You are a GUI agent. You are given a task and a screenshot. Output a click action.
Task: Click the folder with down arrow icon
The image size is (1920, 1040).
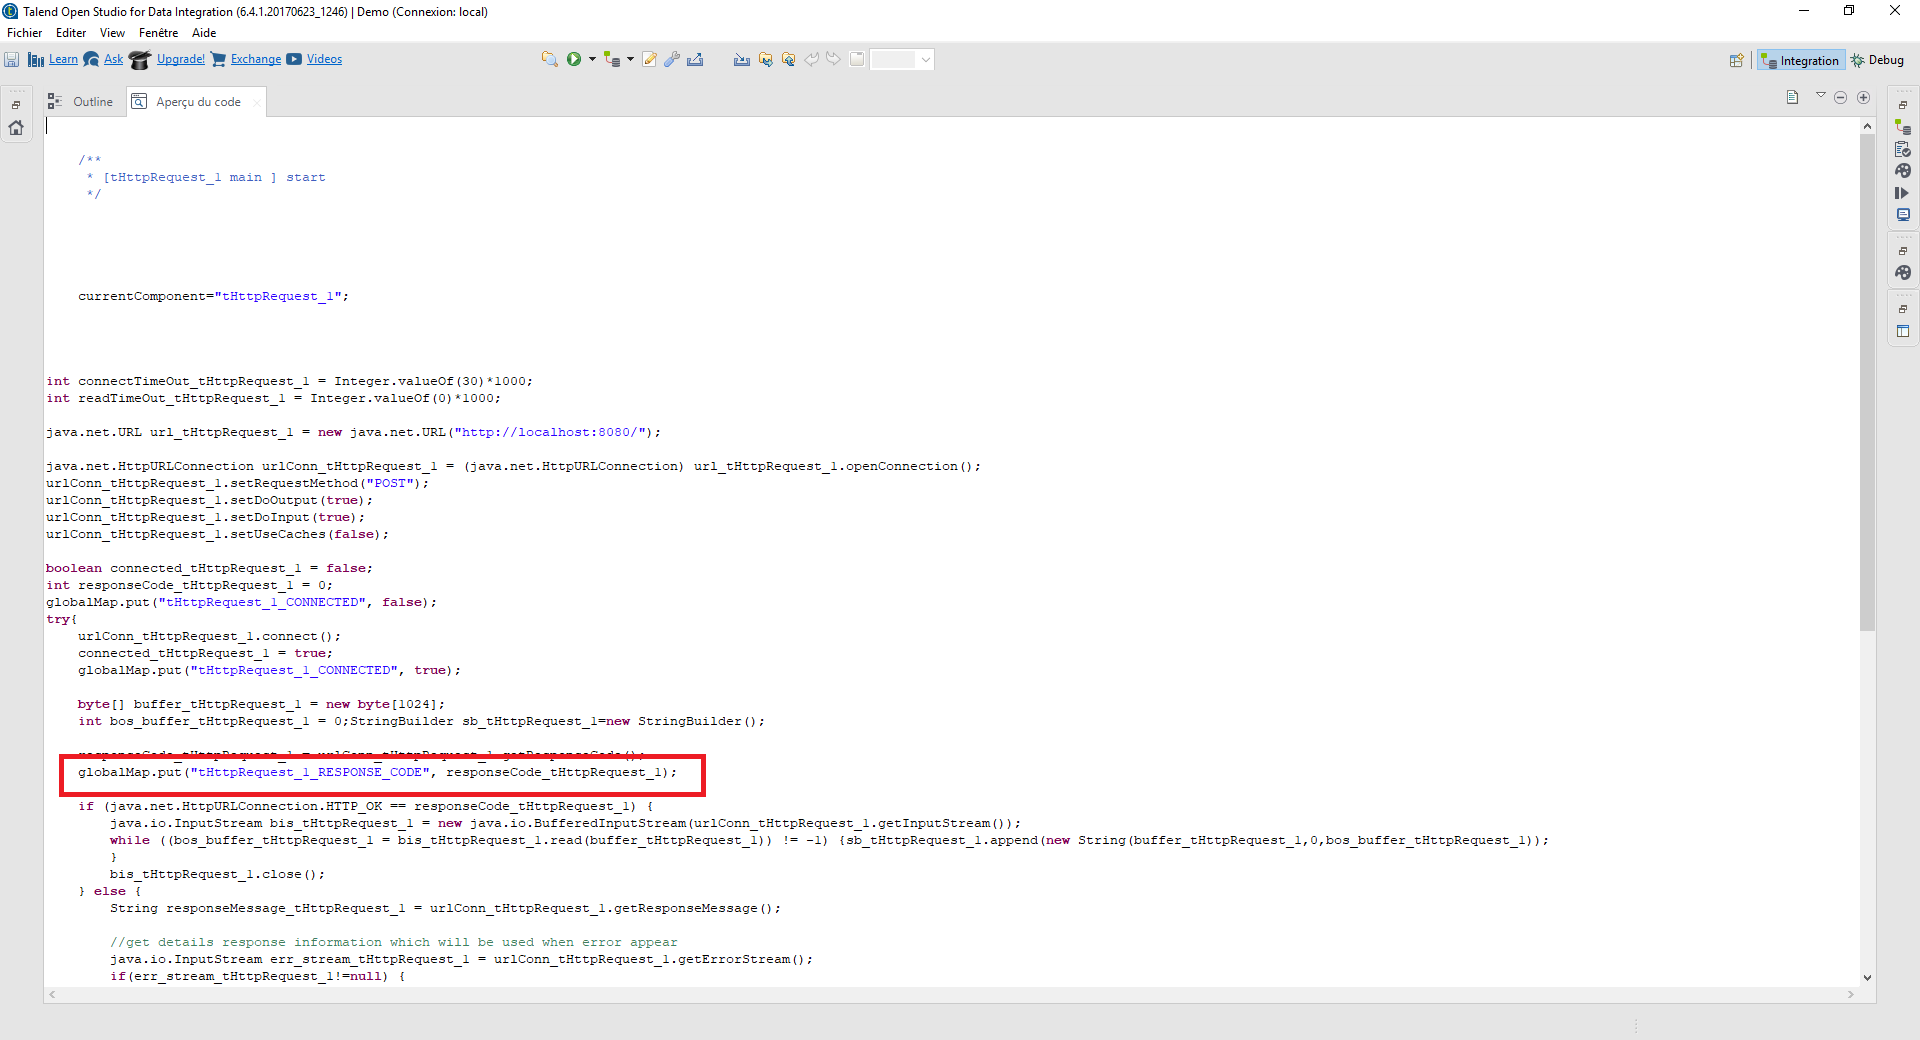765,59
